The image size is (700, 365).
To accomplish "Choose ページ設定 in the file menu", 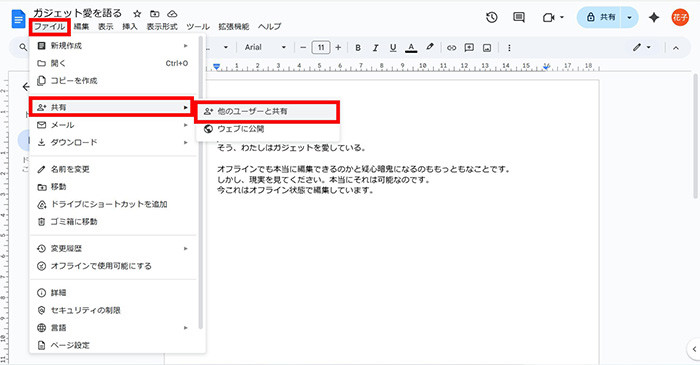I will [113, 345].
